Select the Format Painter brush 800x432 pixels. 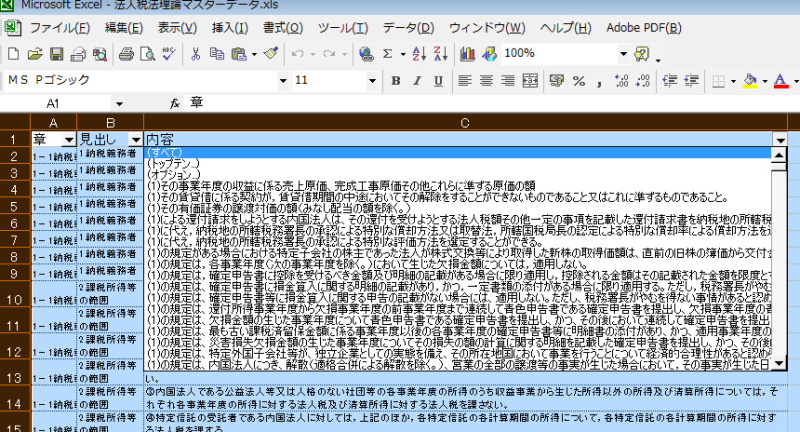[271, 54]
